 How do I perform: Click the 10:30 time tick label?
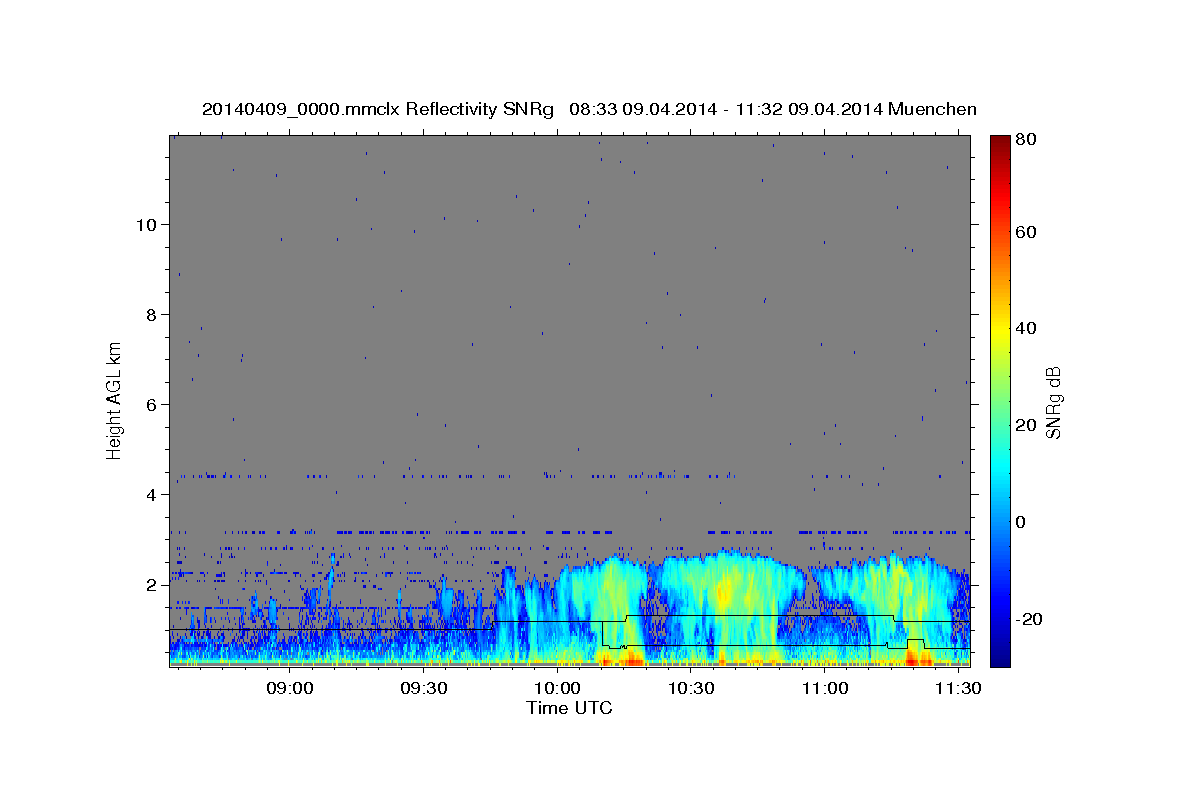[690, 688]
